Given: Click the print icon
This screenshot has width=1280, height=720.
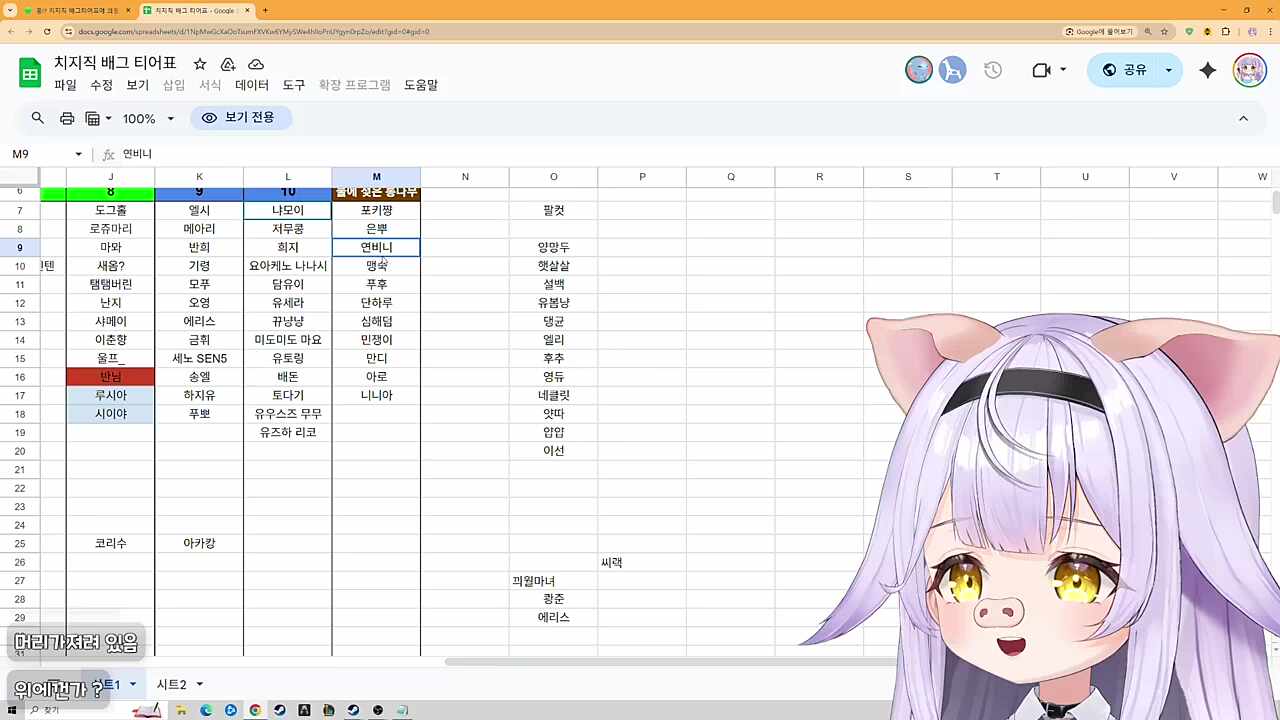Looking at the screenshot, I should 66,118.
